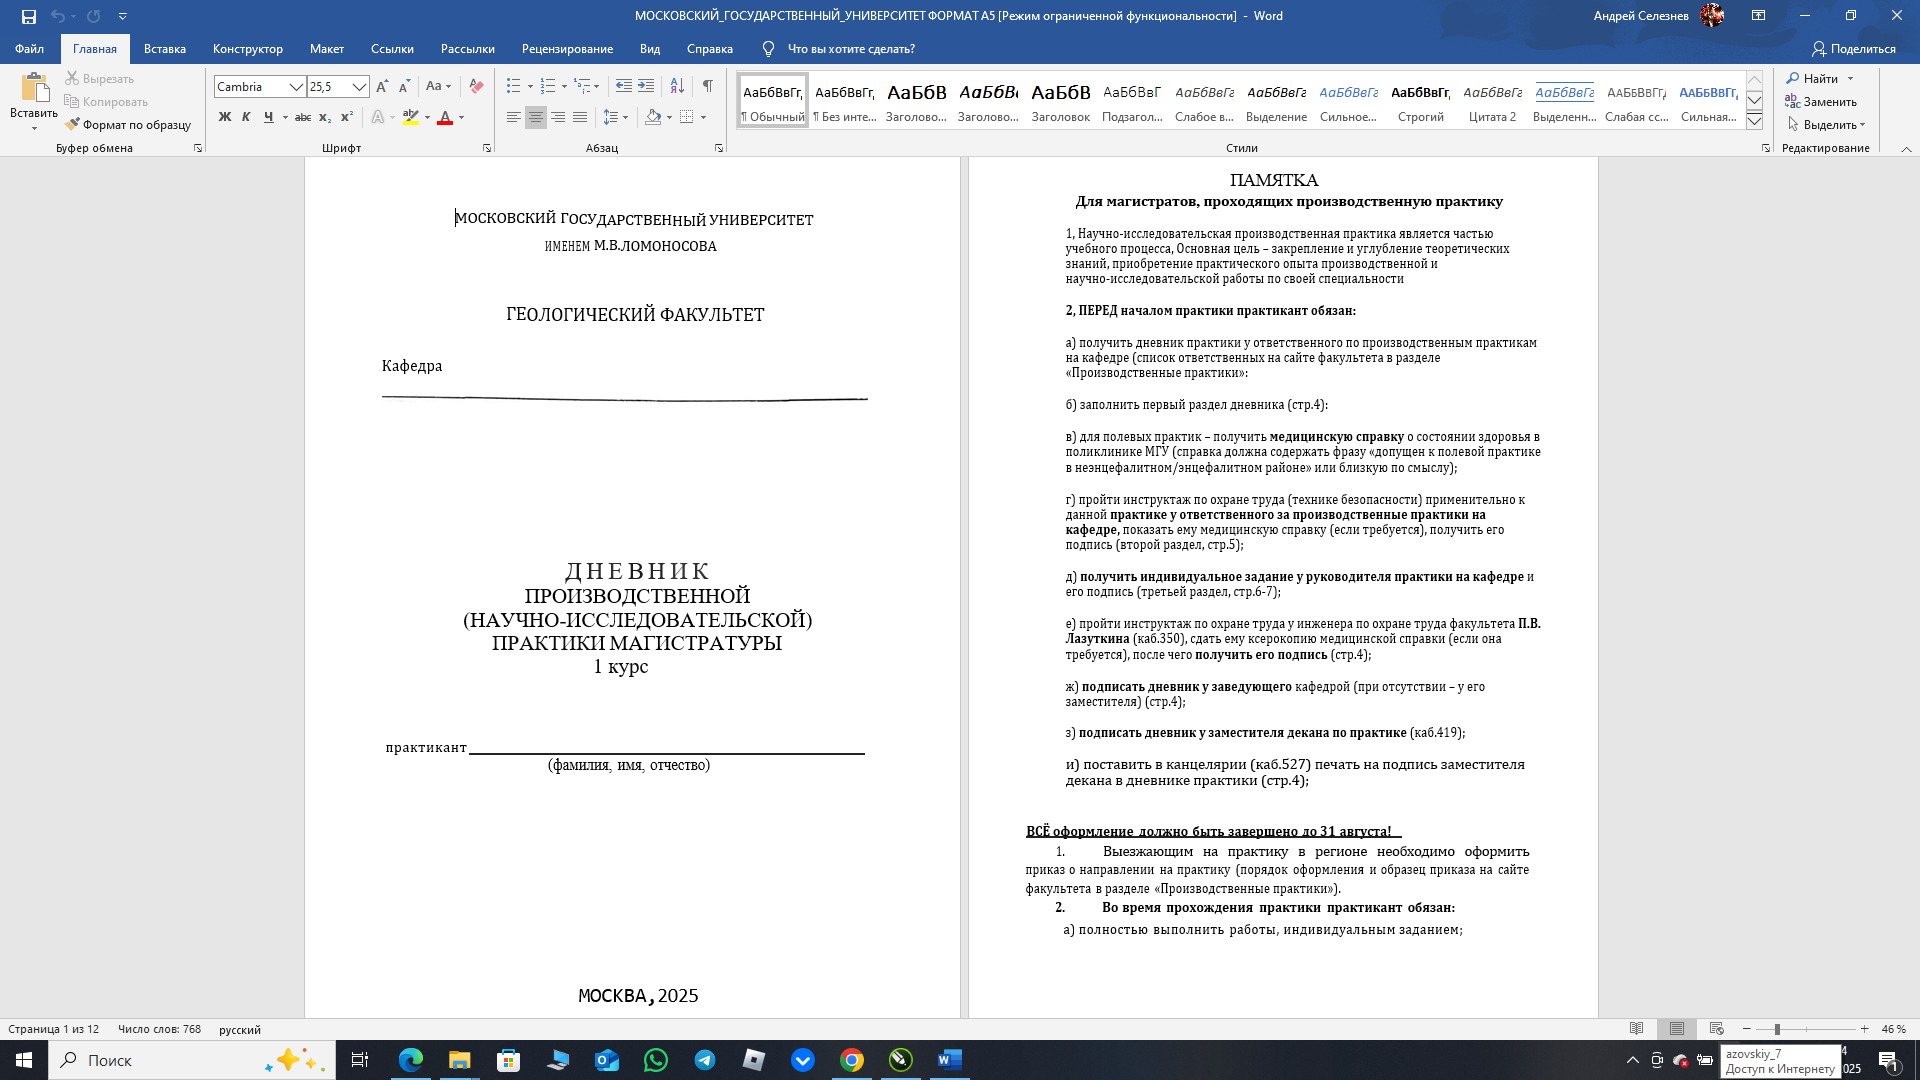The width and height of the screenshot is (1920, 1080).
Task: Expand the line spacing options dropdown
Action: click(x=624, y=117)
